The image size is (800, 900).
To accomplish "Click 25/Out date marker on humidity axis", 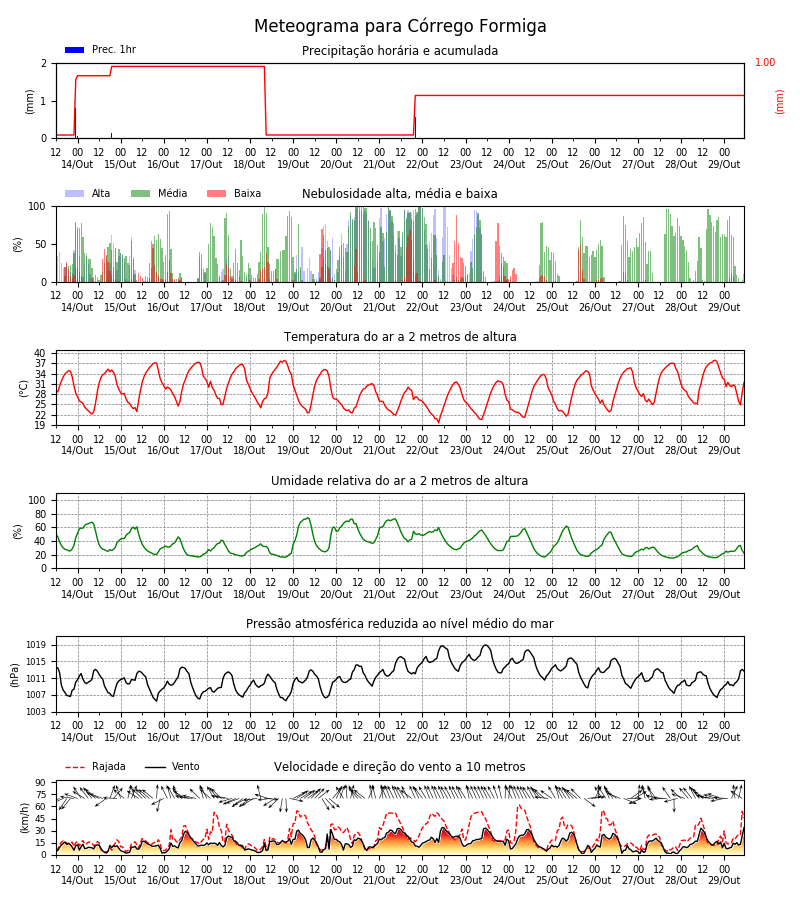I will pyautogui.click(x=552, y=594).
